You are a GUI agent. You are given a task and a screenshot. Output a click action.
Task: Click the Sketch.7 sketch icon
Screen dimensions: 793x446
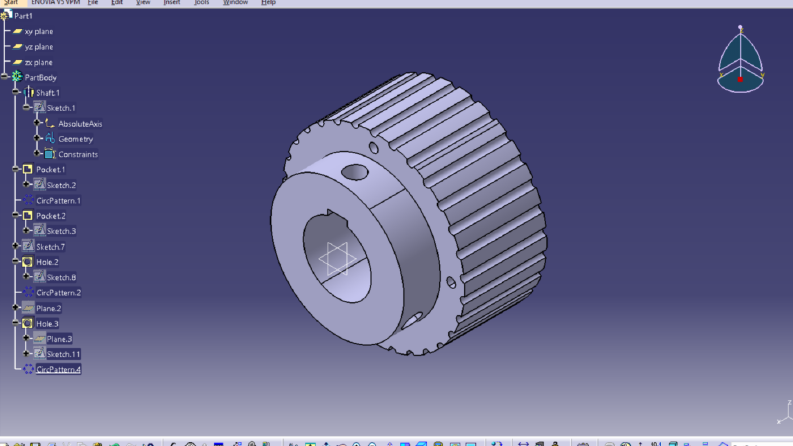point(28,246)
